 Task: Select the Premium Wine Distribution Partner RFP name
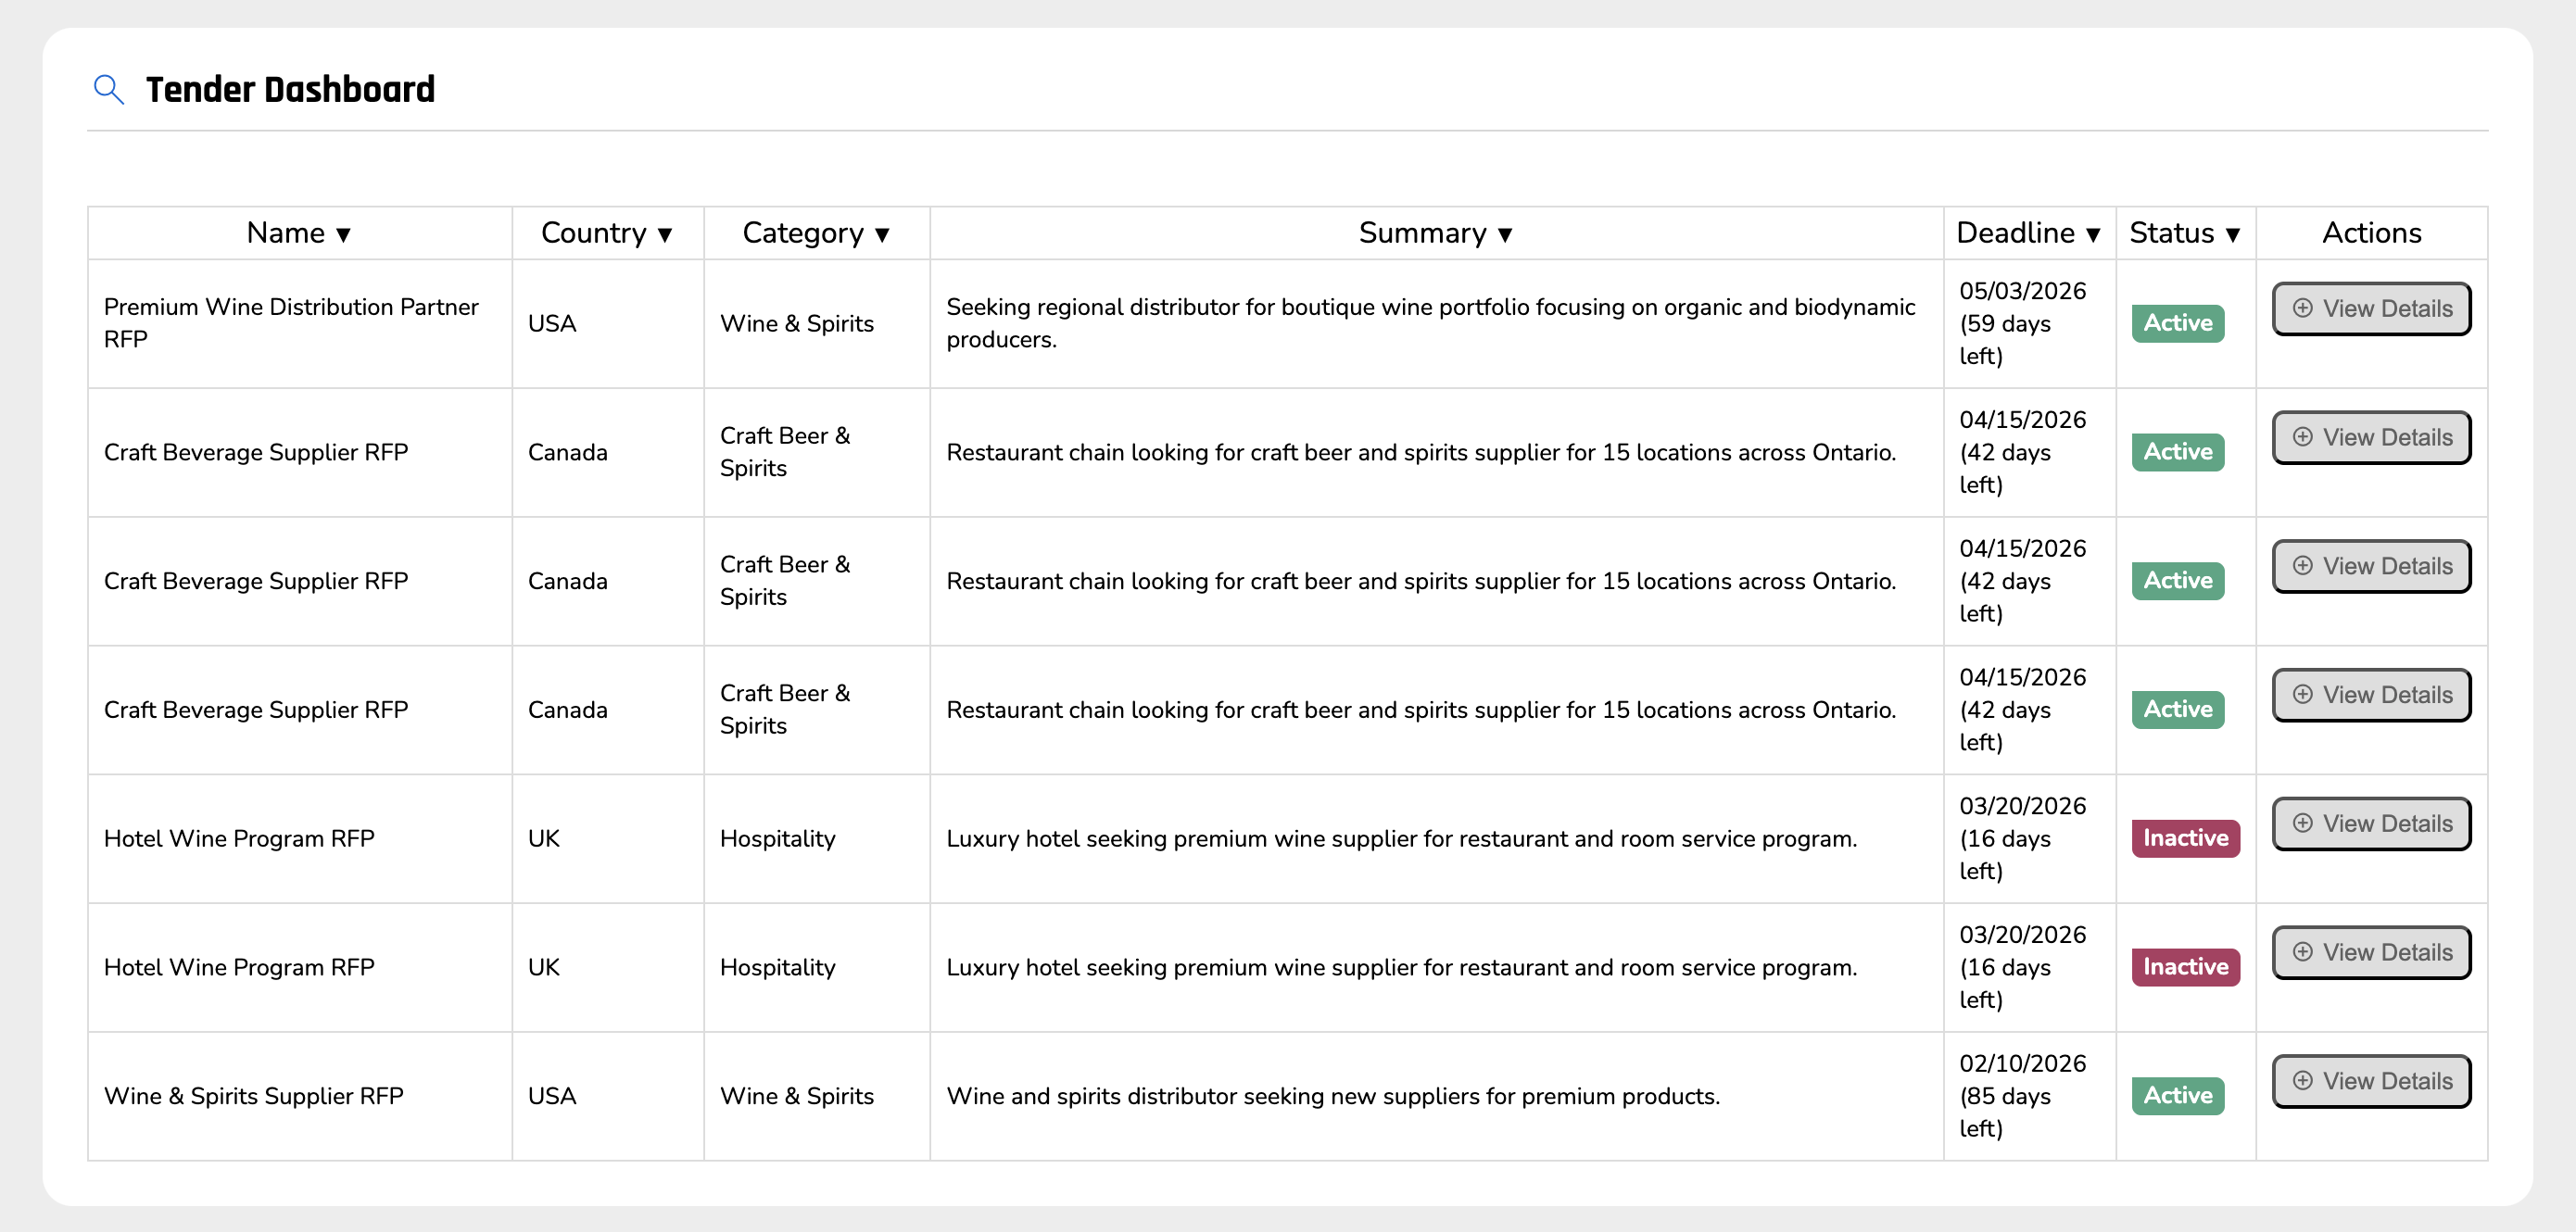click(291, 323)
